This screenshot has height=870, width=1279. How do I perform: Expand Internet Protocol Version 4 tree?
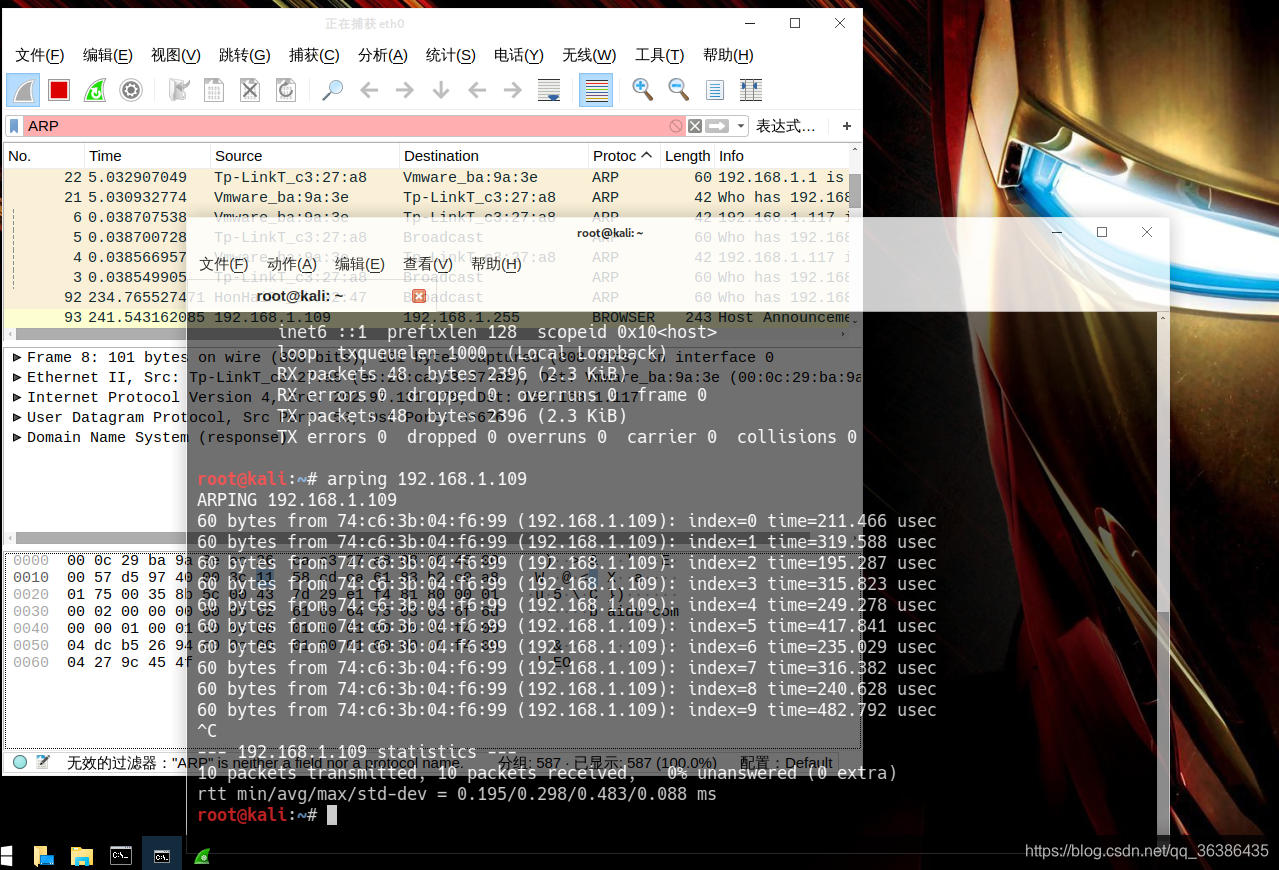point(17,397)
